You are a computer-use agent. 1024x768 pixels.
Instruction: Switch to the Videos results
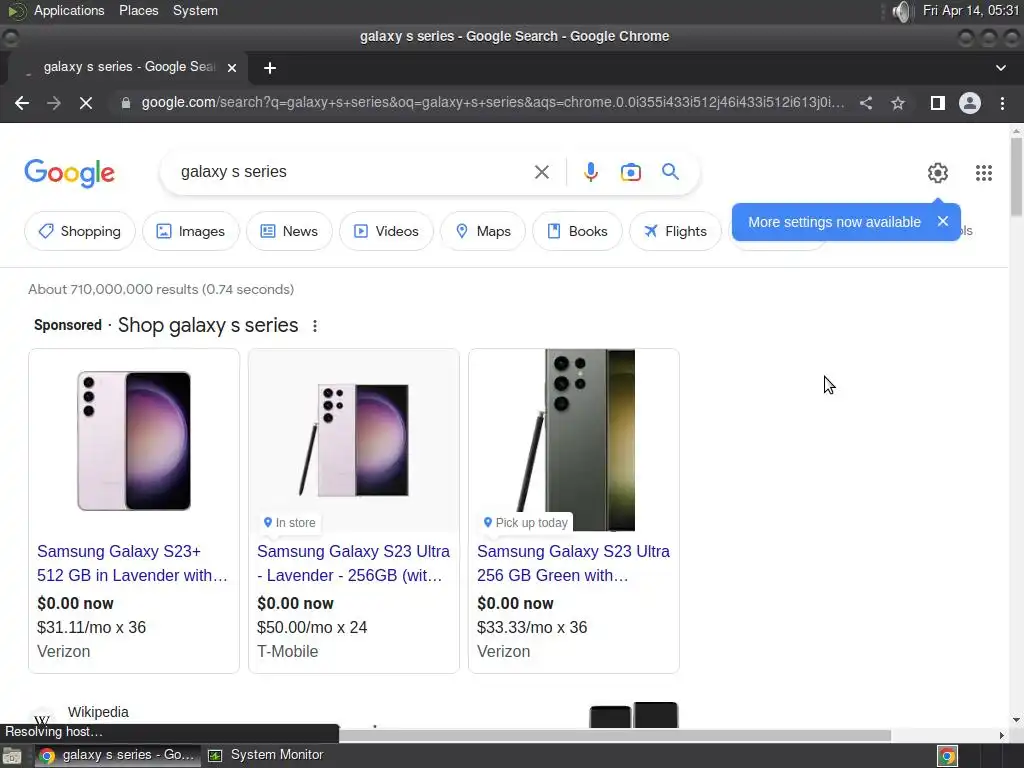pos(387,231)
